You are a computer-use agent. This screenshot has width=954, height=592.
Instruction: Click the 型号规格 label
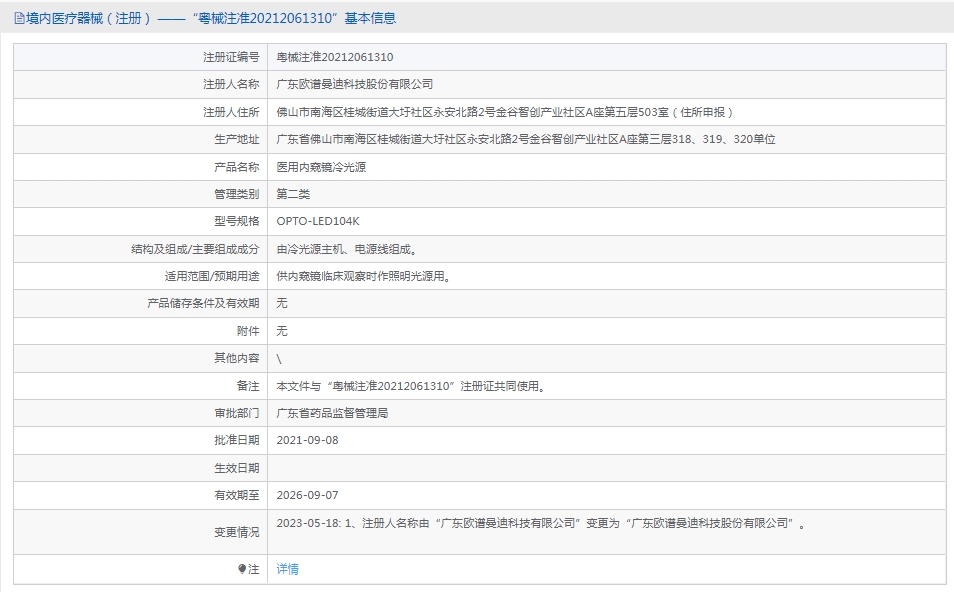click(x=237, y=221)
